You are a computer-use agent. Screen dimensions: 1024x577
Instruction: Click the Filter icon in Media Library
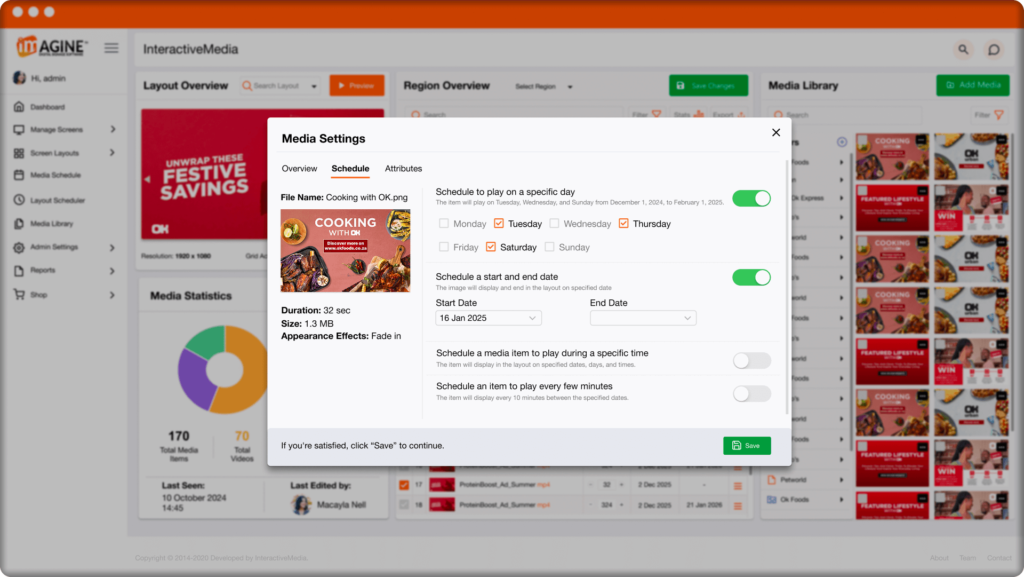[999, 116]
